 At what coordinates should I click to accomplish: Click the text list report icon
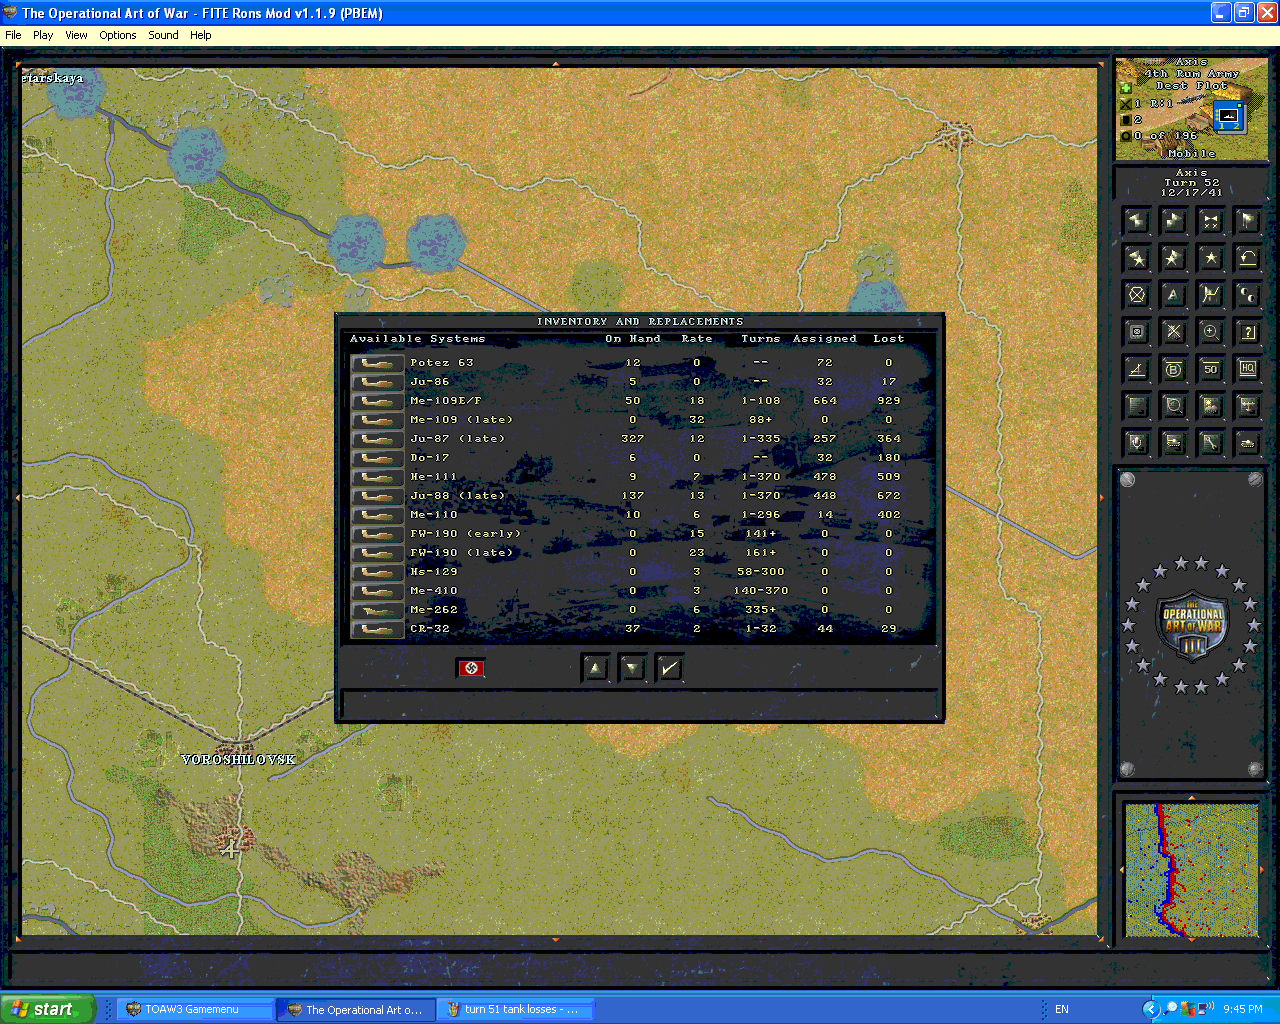tap(1136, 406)
